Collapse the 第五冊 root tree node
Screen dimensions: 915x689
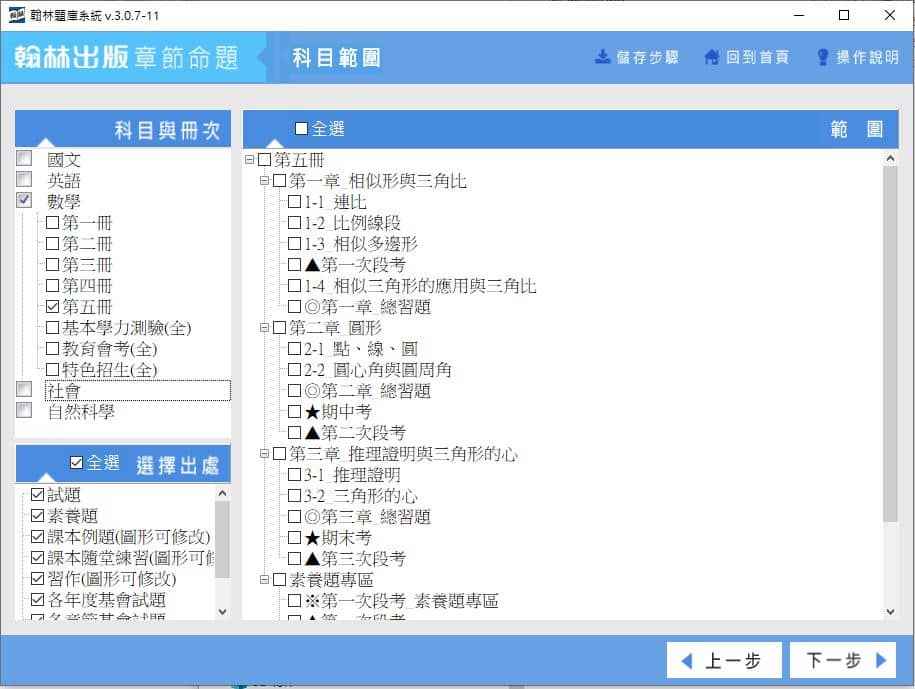click(250, 159)
